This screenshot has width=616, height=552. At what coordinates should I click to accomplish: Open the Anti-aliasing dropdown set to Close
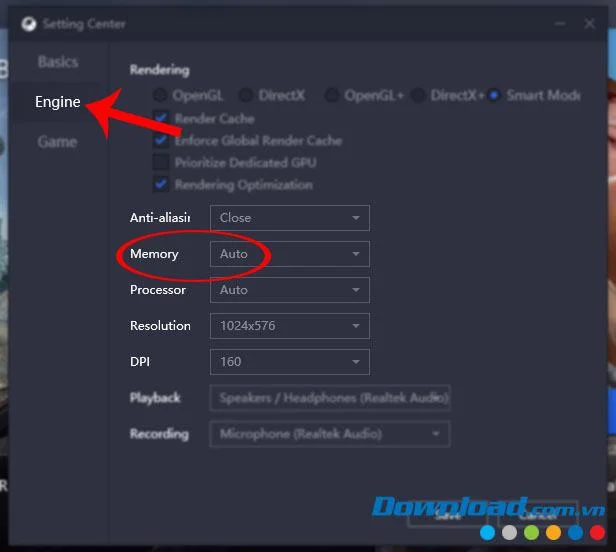290,218
